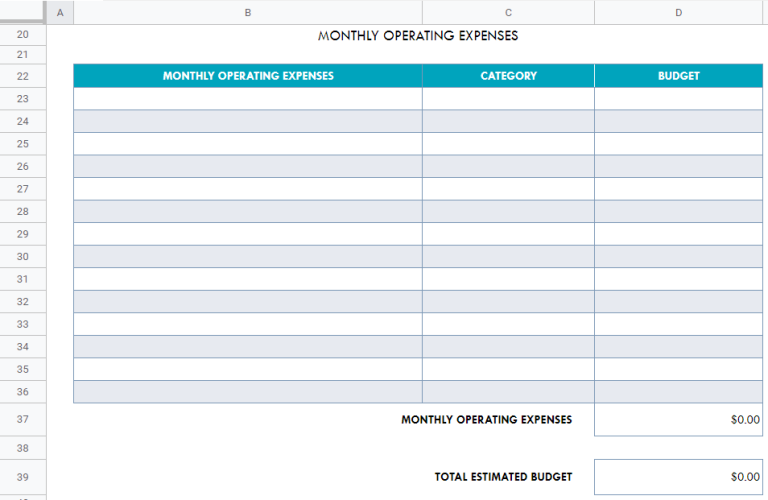Click row 21 header
The width and height of the screenshot is (768, 500).
pos(23,55)
